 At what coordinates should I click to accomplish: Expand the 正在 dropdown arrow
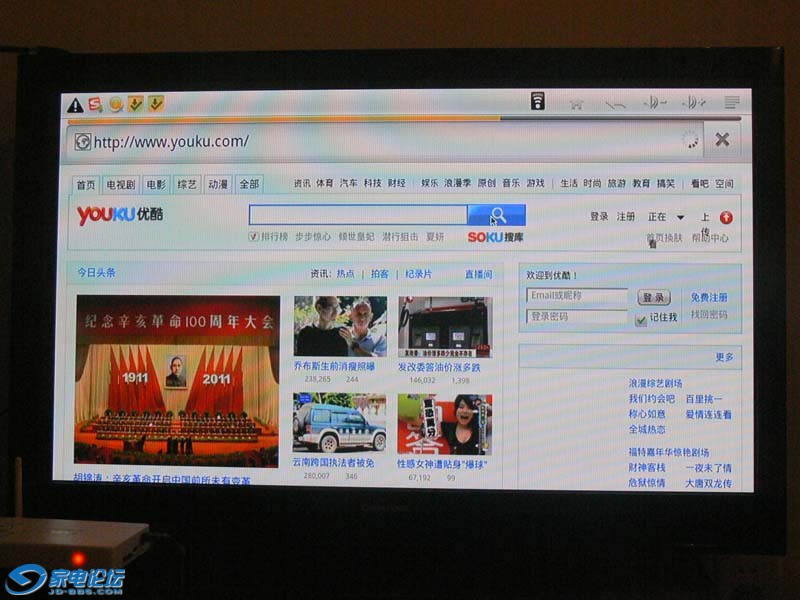tap(680, 217)
